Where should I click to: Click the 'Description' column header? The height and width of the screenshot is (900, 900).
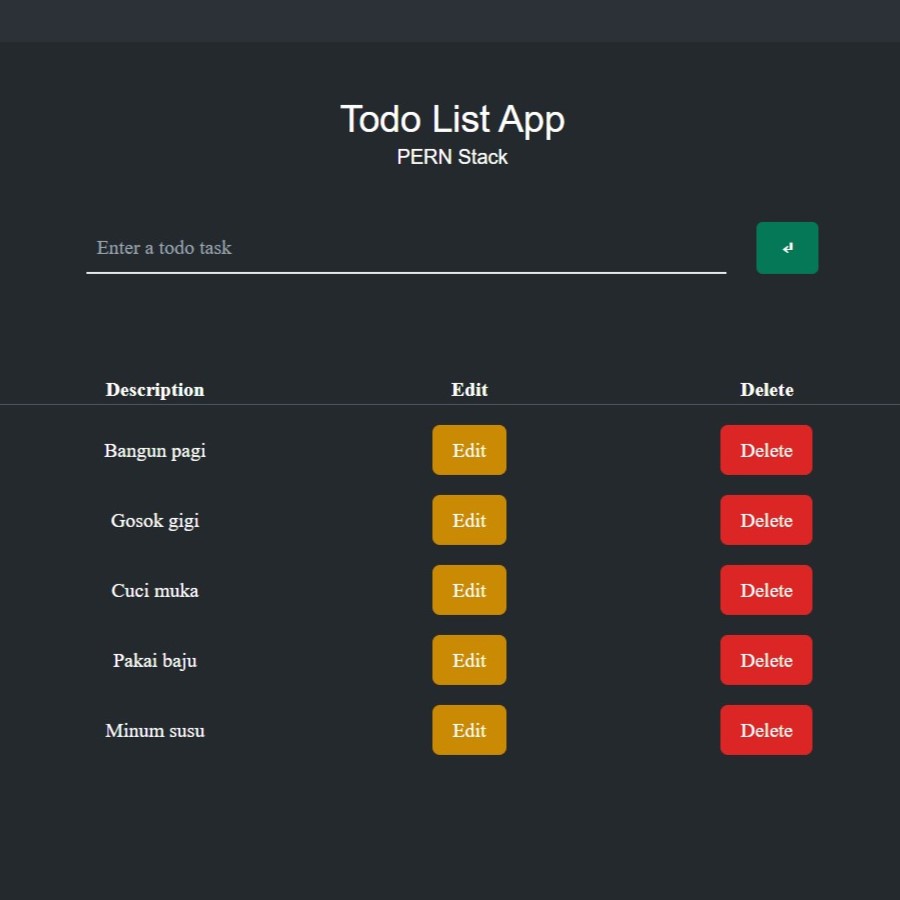tap(154, 390)
